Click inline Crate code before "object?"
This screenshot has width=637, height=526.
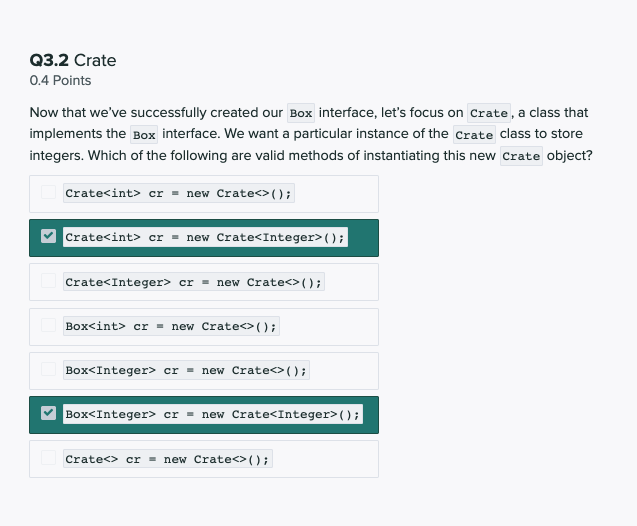coord(521,157)
